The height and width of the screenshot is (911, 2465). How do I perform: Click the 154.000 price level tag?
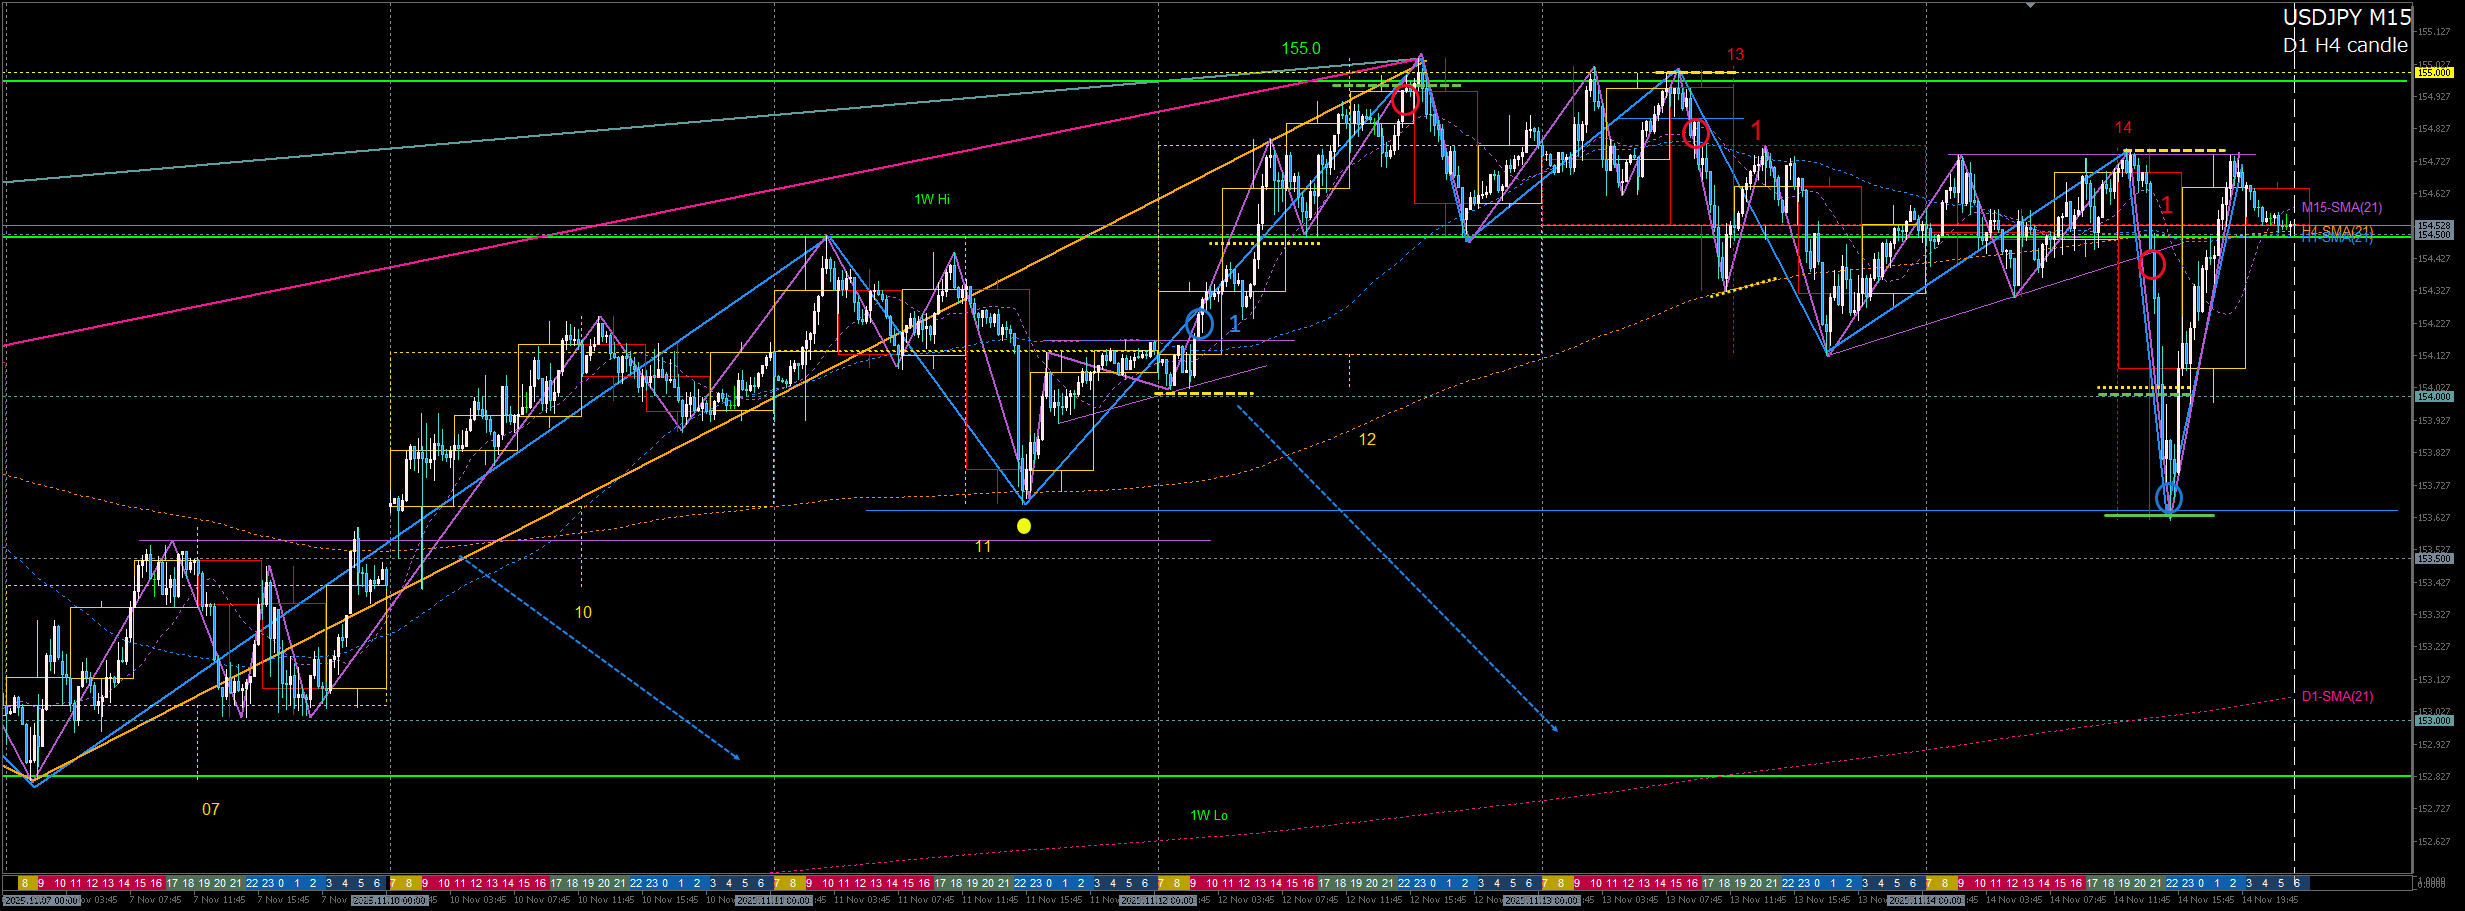[2433, 397]
